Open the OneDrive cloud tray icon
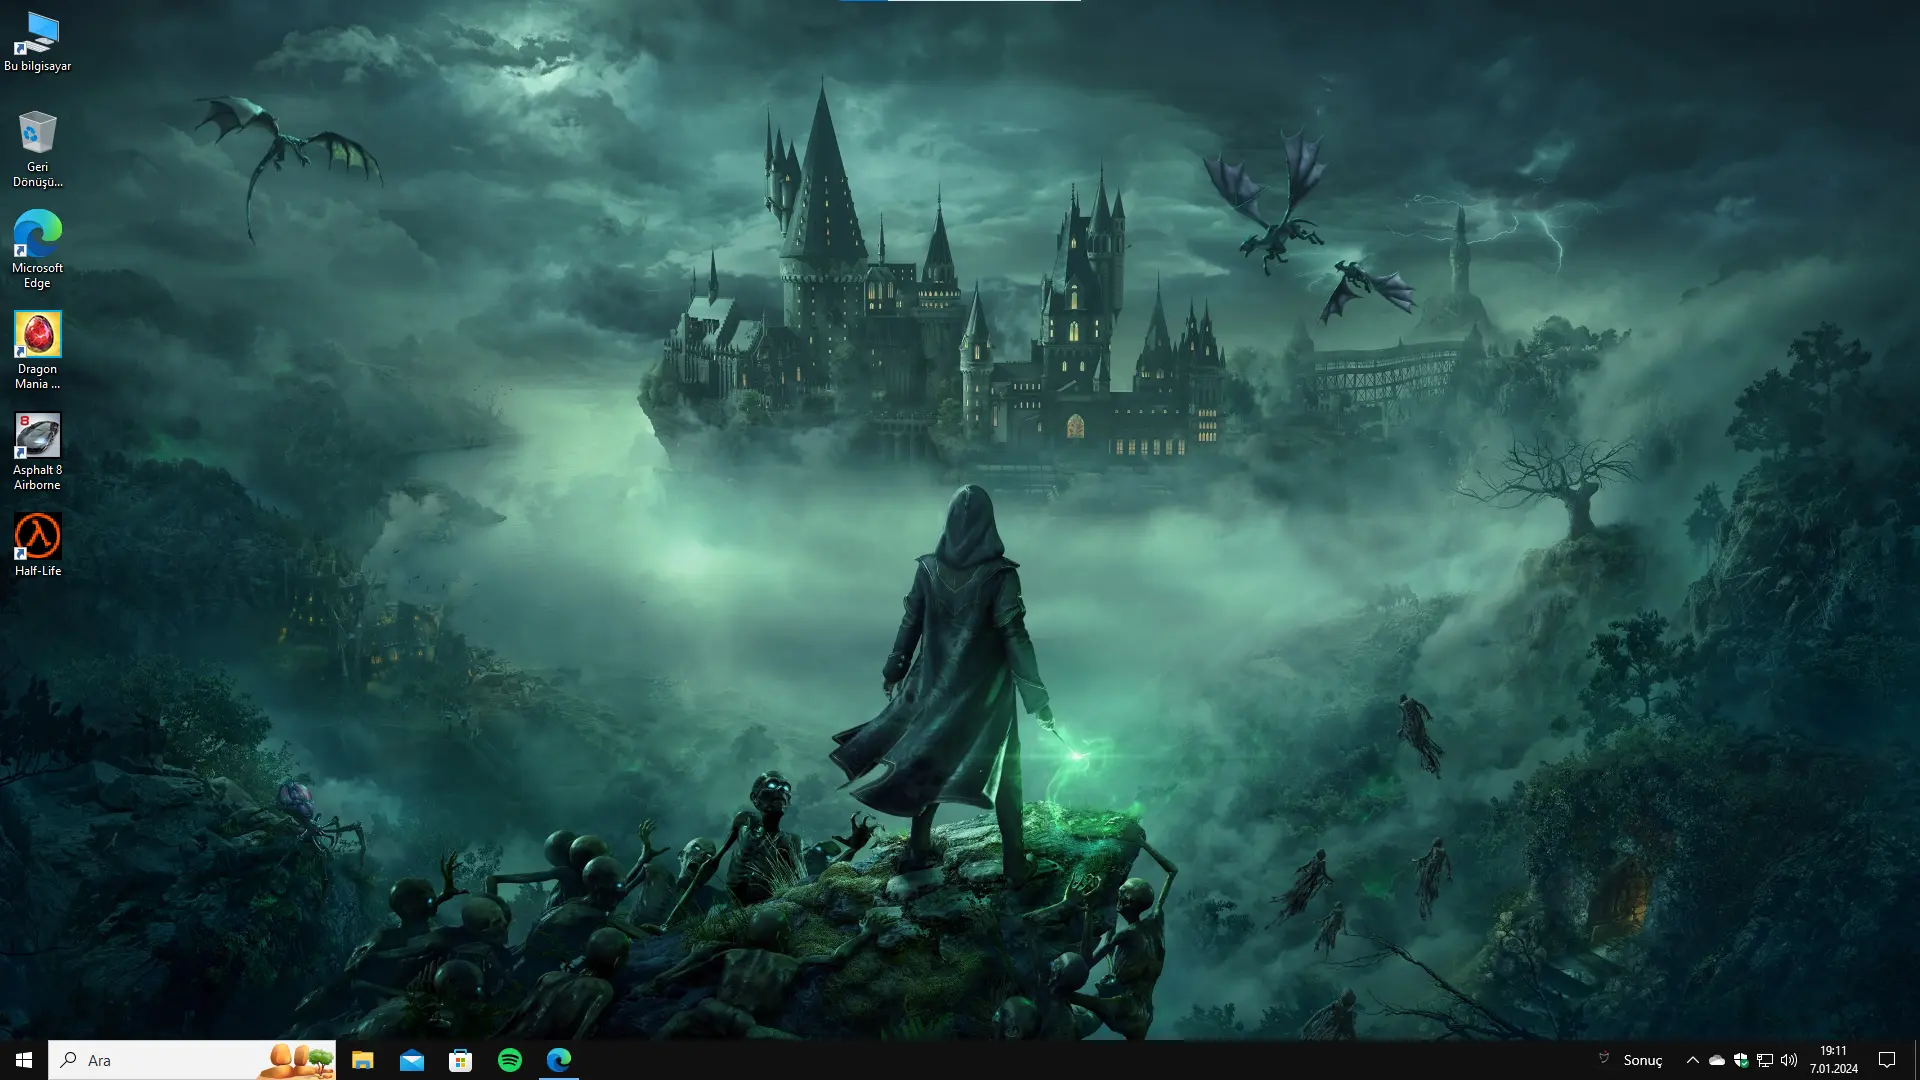Screen dimensions: 1920x1080 (x=1717, y=1060)
